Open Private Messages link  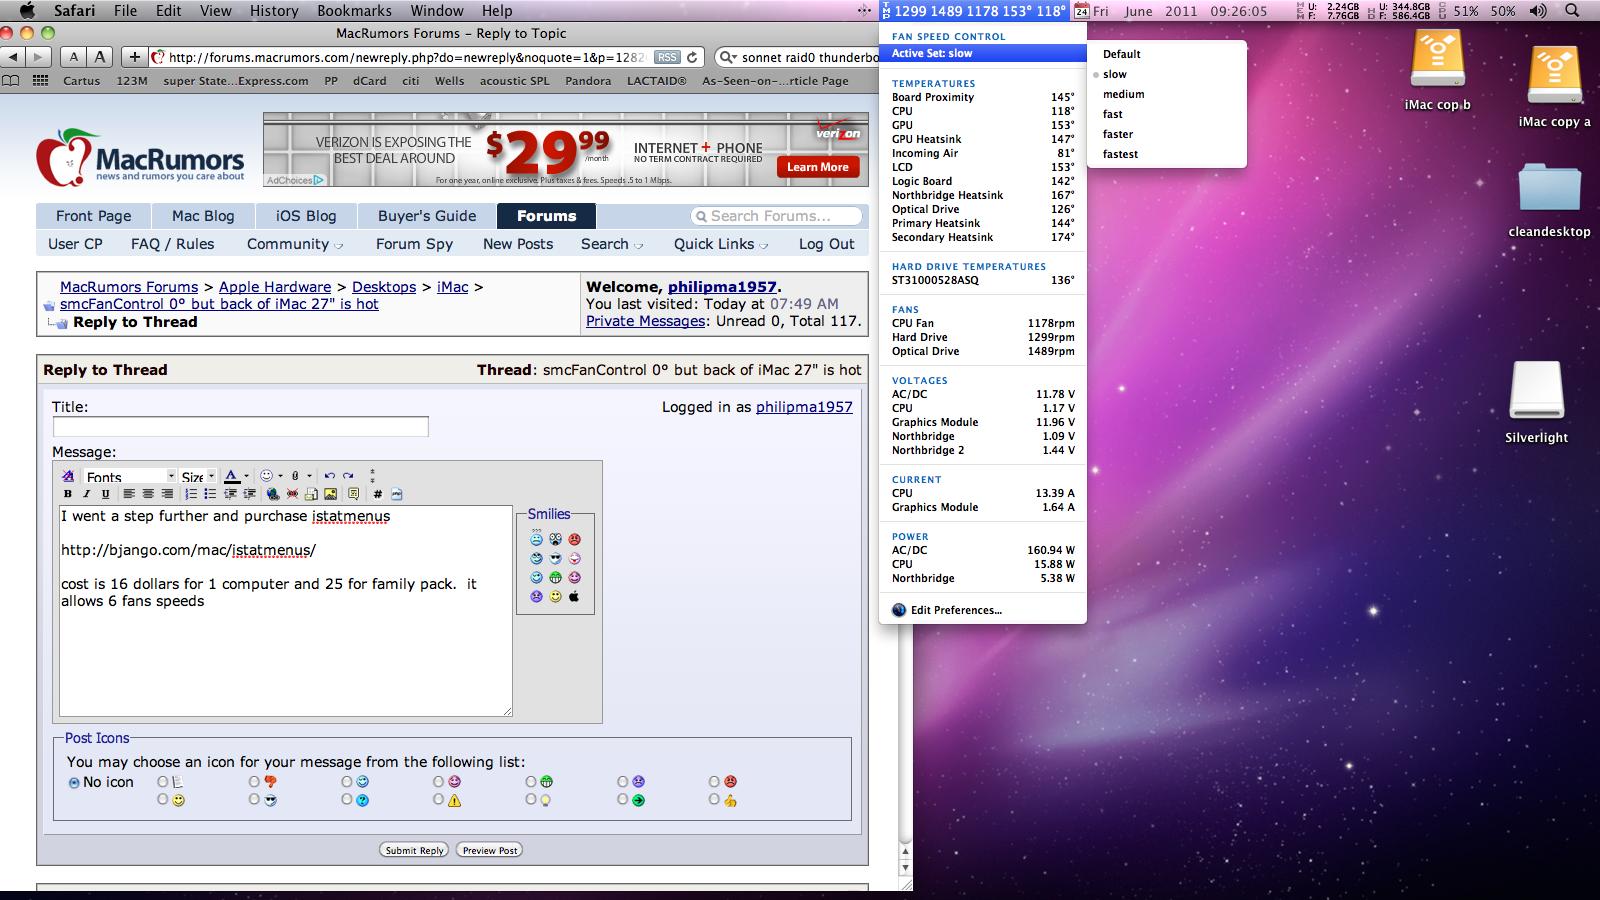tap(646, 321)
